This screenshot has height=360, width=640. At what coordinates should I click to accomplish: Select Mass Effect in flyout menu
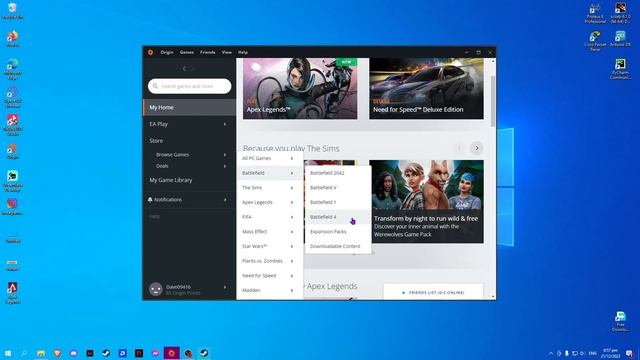(269, 231)
